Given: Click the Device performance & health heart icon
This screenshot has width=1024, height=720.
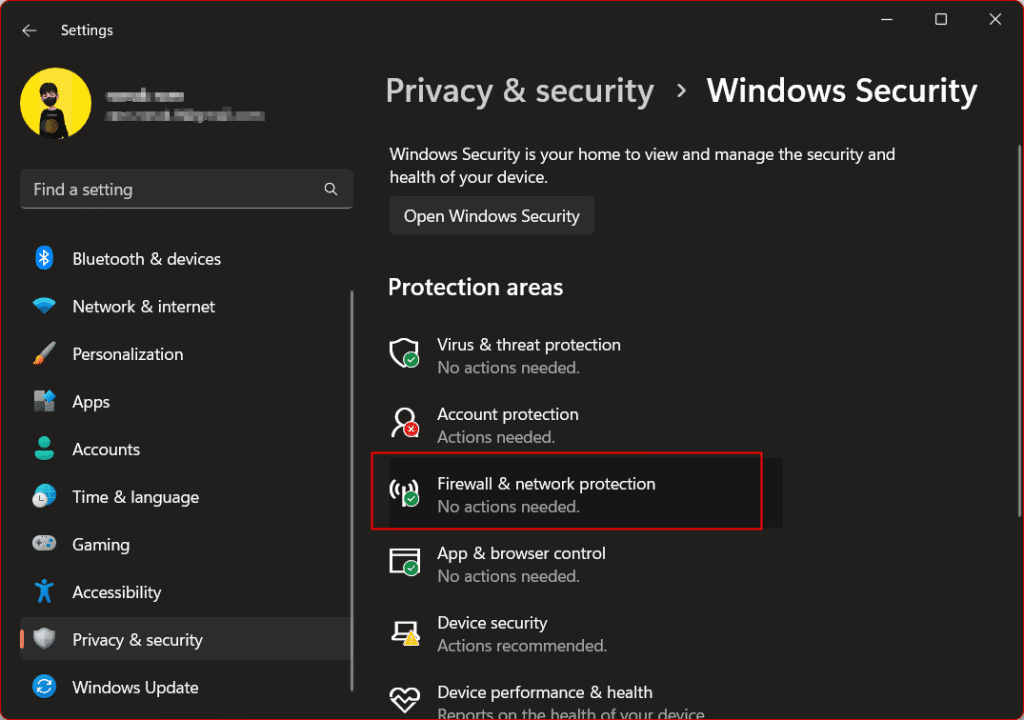Looking at the screenshot, I should click(404, 700).
